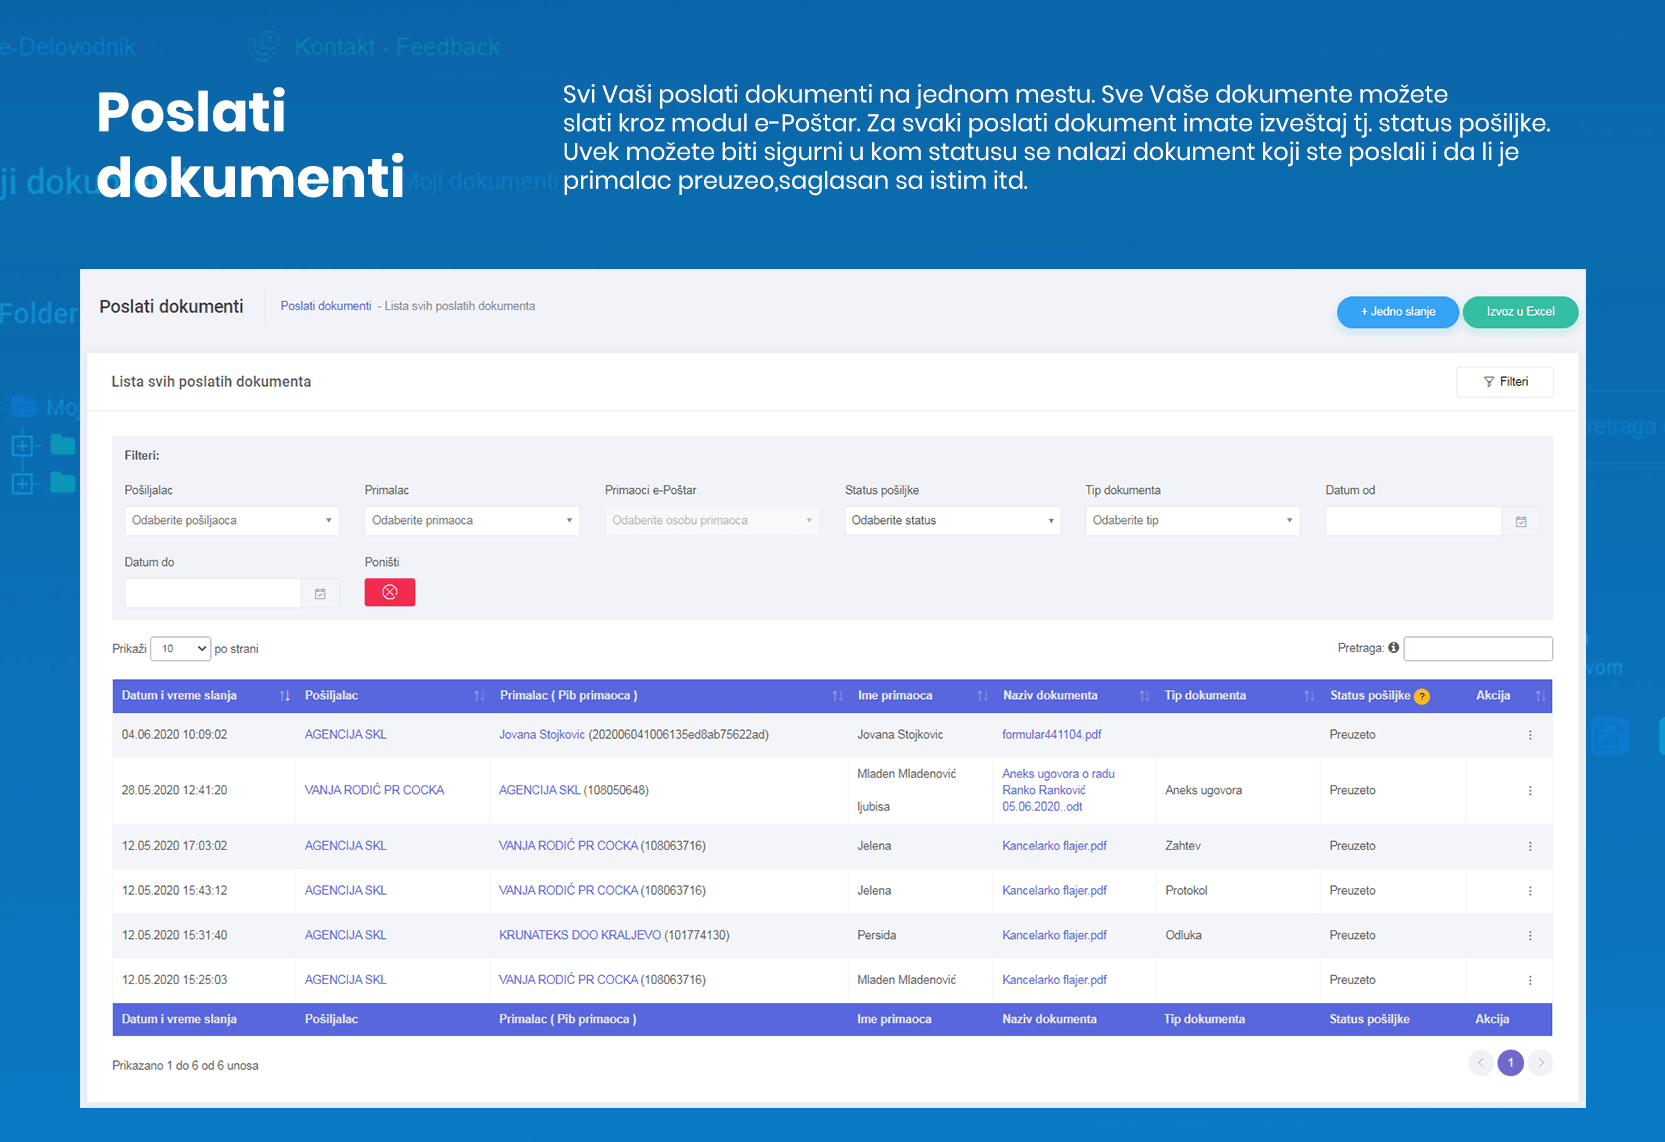Screen dimensions: 1665x1142
Task: Click the Pretraga info icon
Action: 1393,648
